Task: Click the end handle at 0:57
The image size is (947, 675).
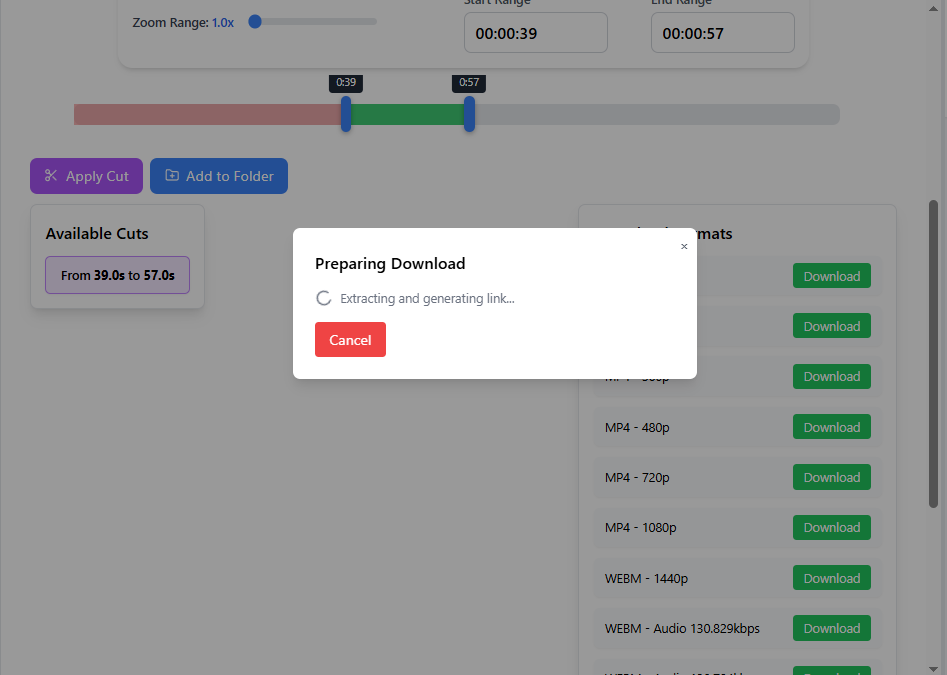Action: click(x=469, y=114)
